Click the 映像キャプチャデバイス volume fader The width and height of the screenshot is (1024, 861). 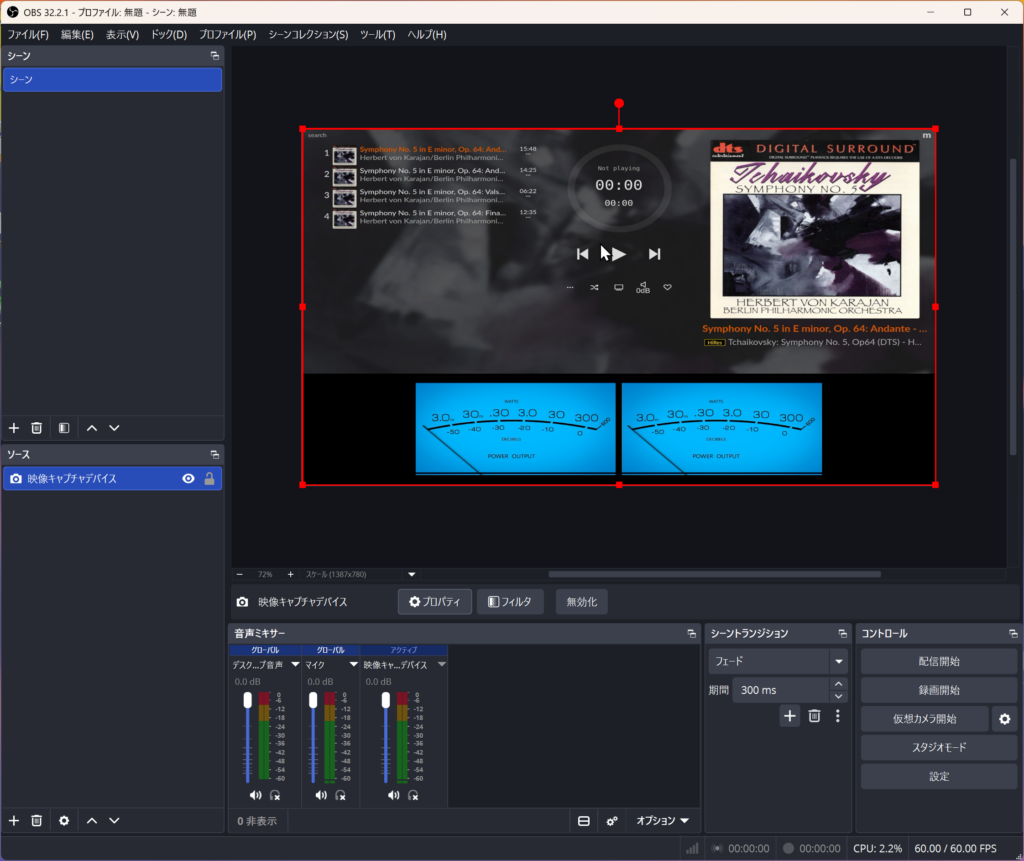point(386,700)
